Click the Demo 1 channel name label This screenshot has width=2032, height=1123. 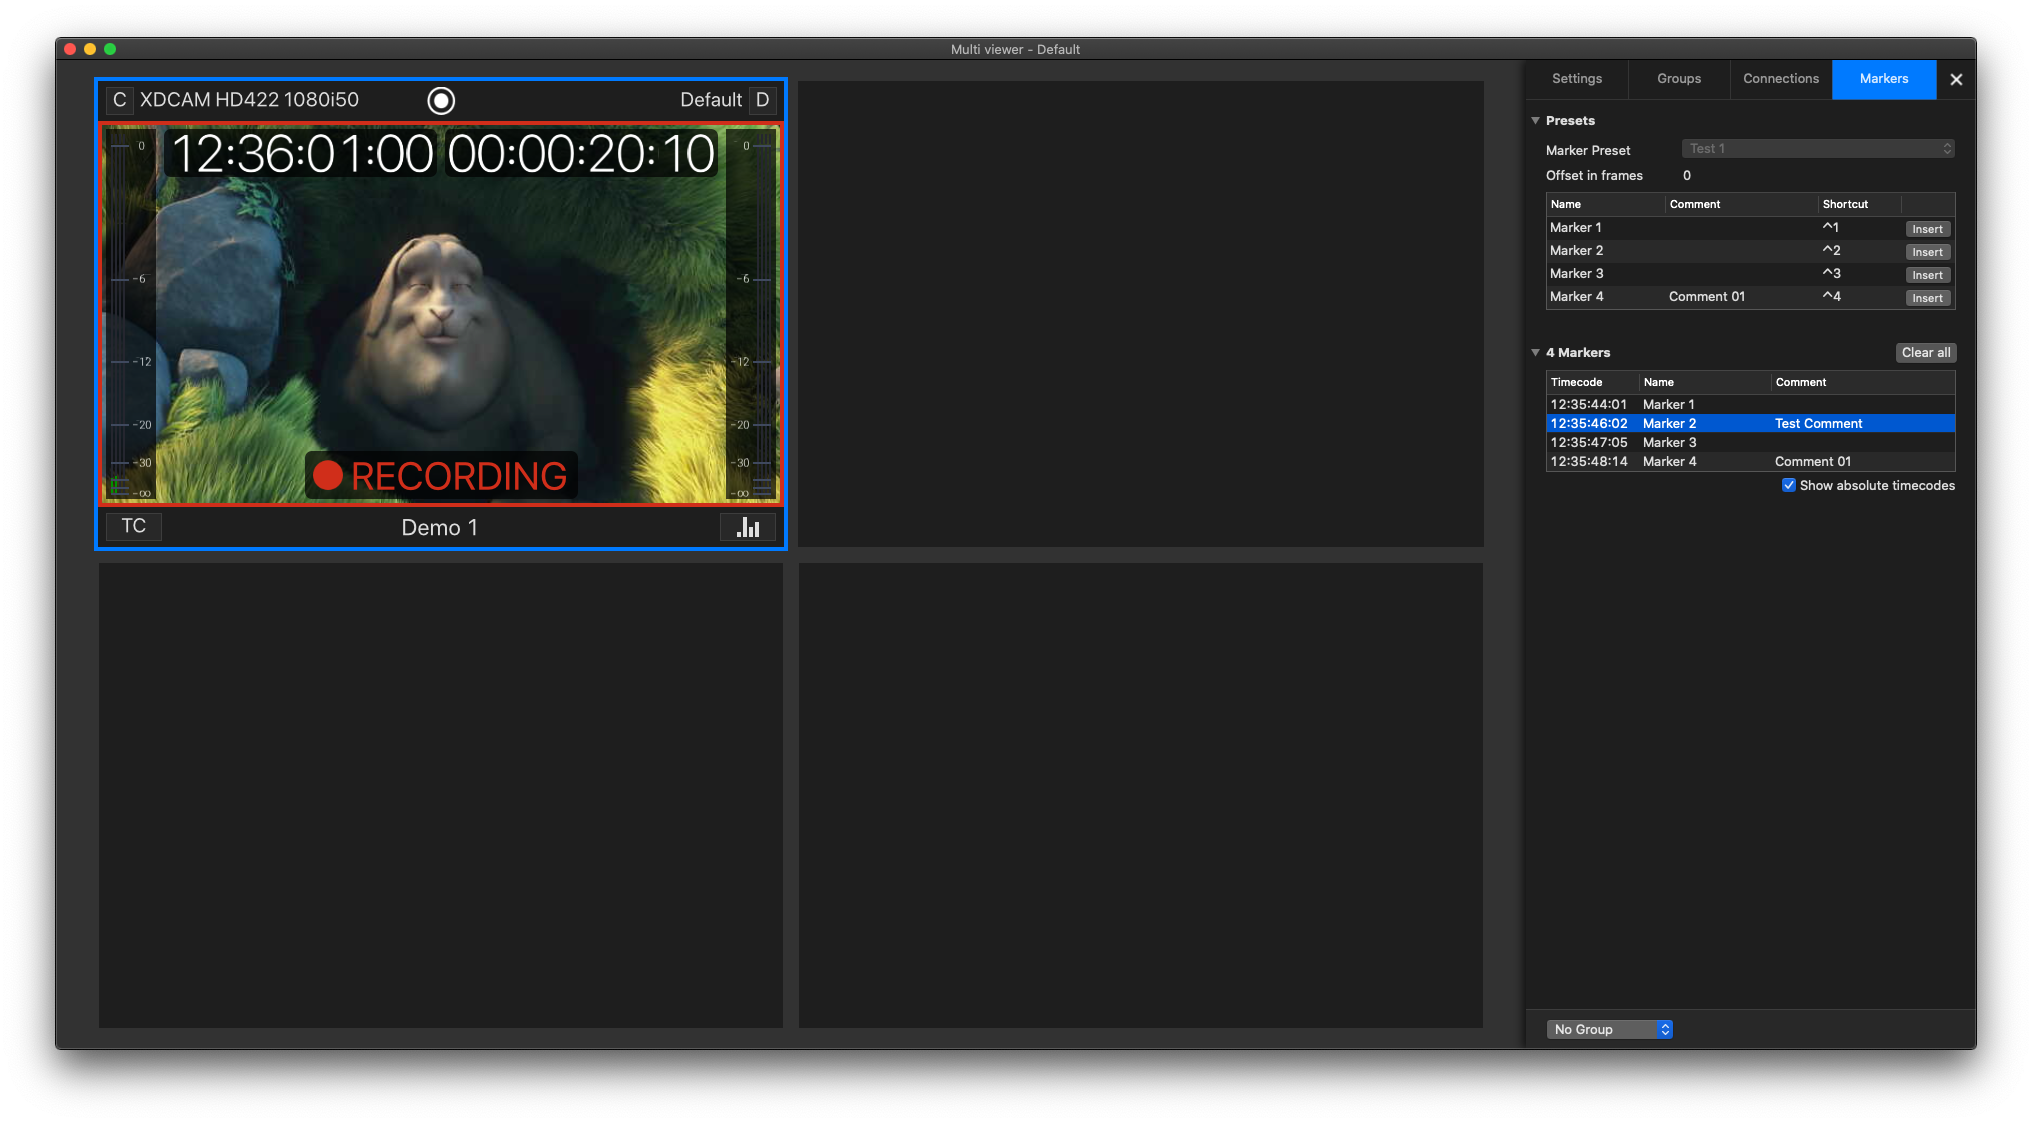440,528
